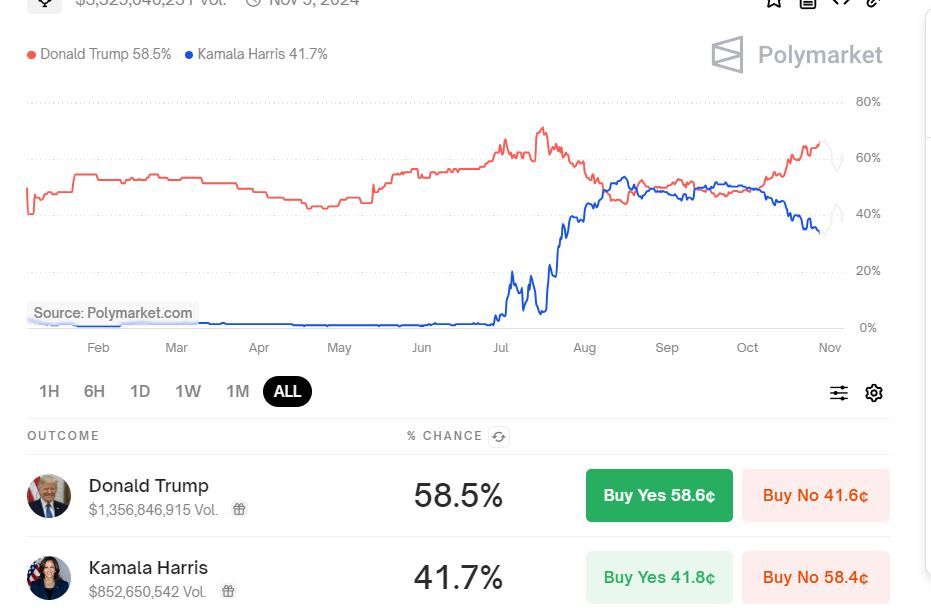Click the Donald Trump outcome name

[149, 486]
